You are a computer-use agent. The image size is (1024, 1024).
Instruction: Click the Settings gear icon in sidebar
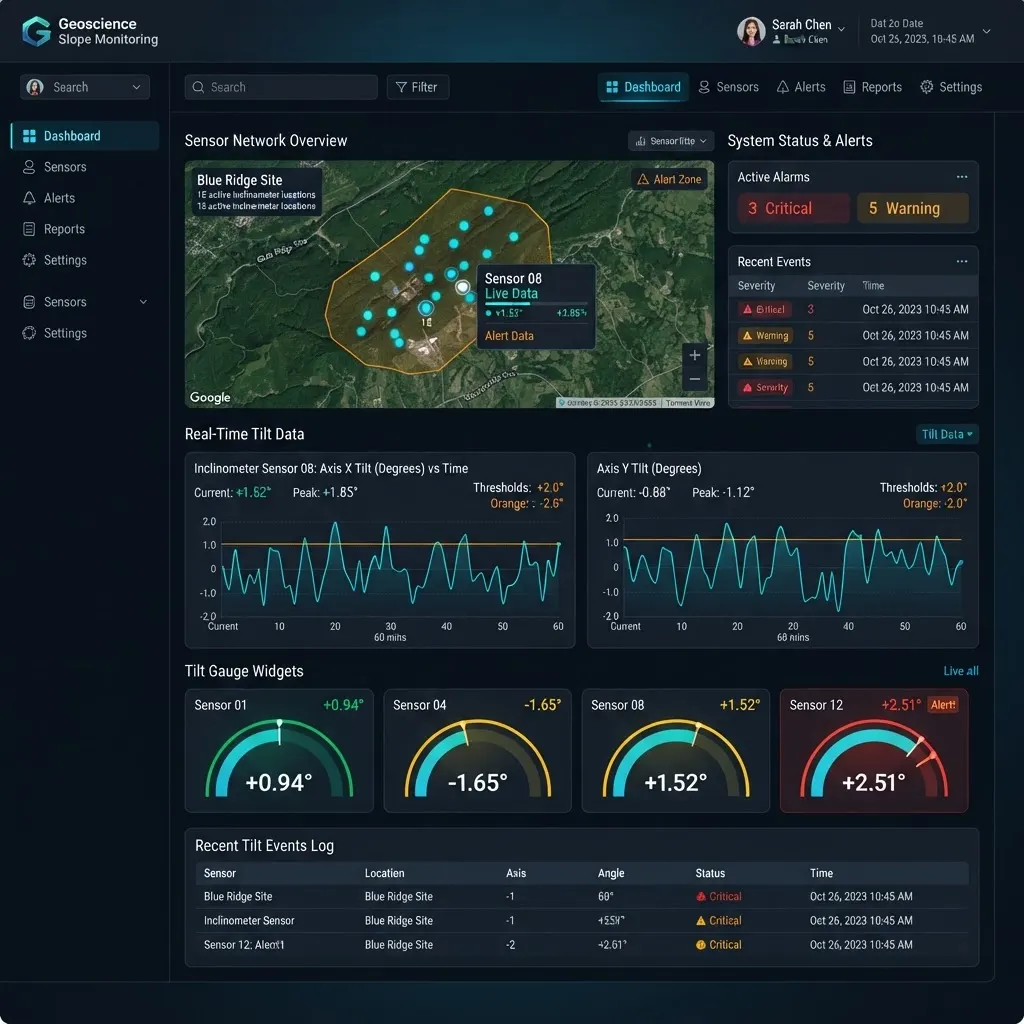pyautogui.click(x=29, y=260)
